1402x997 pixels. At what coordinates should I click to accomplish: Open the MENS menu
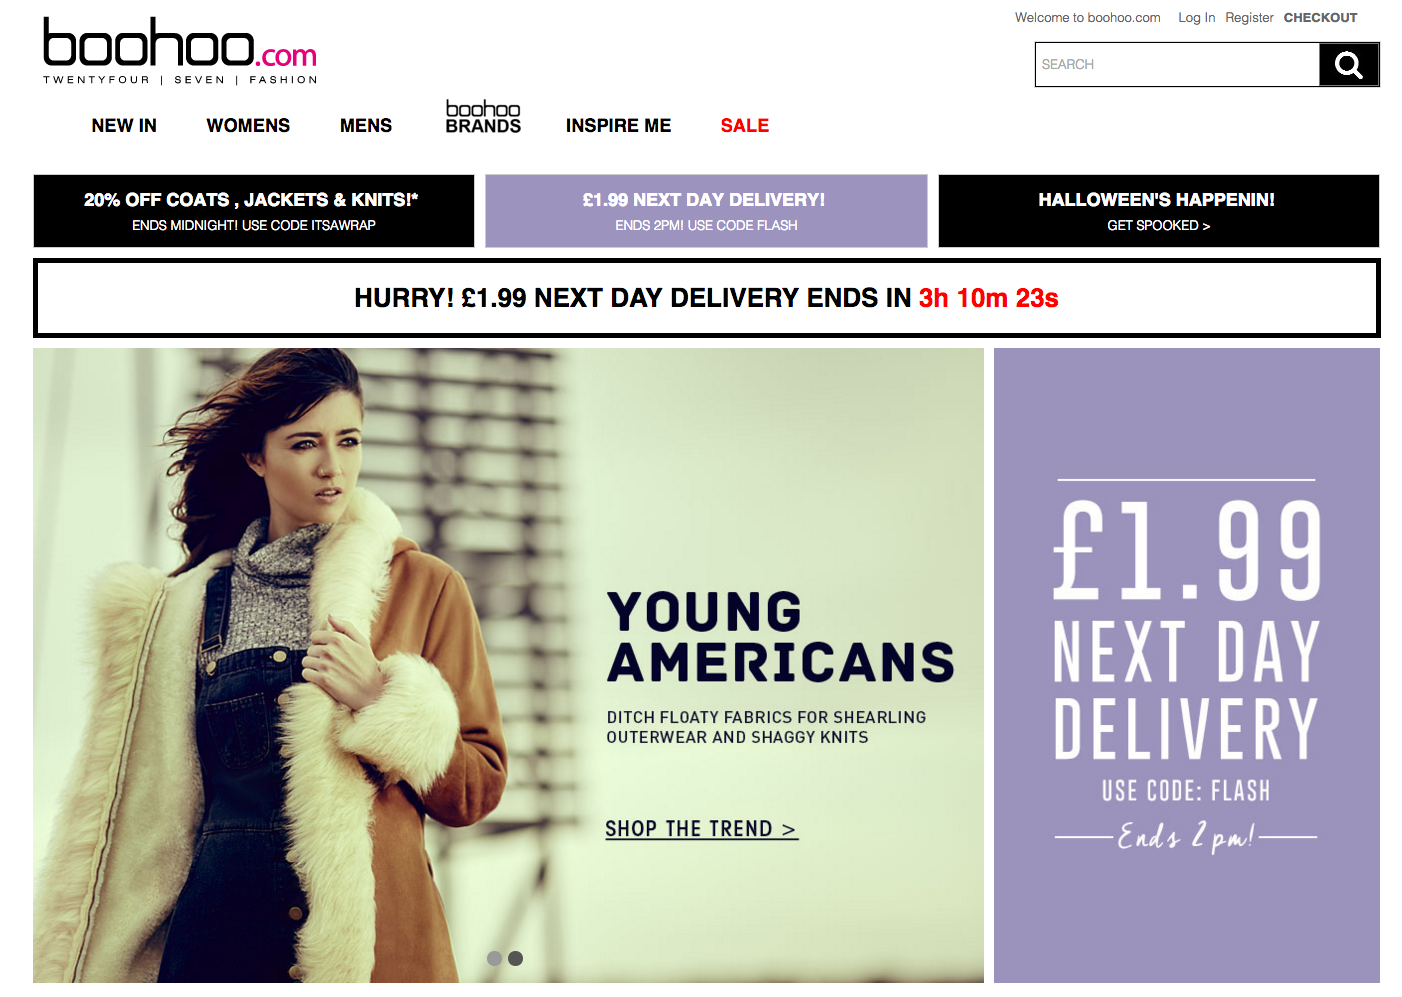366,125
